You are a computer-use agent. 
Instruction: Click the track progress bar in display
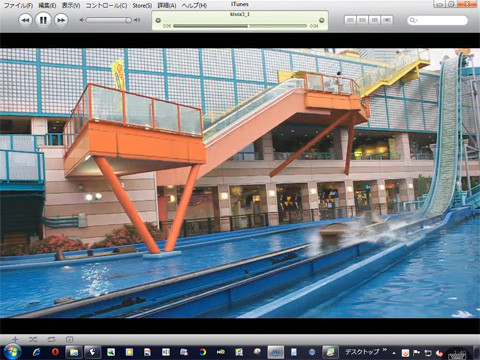(x=240, y=26)
